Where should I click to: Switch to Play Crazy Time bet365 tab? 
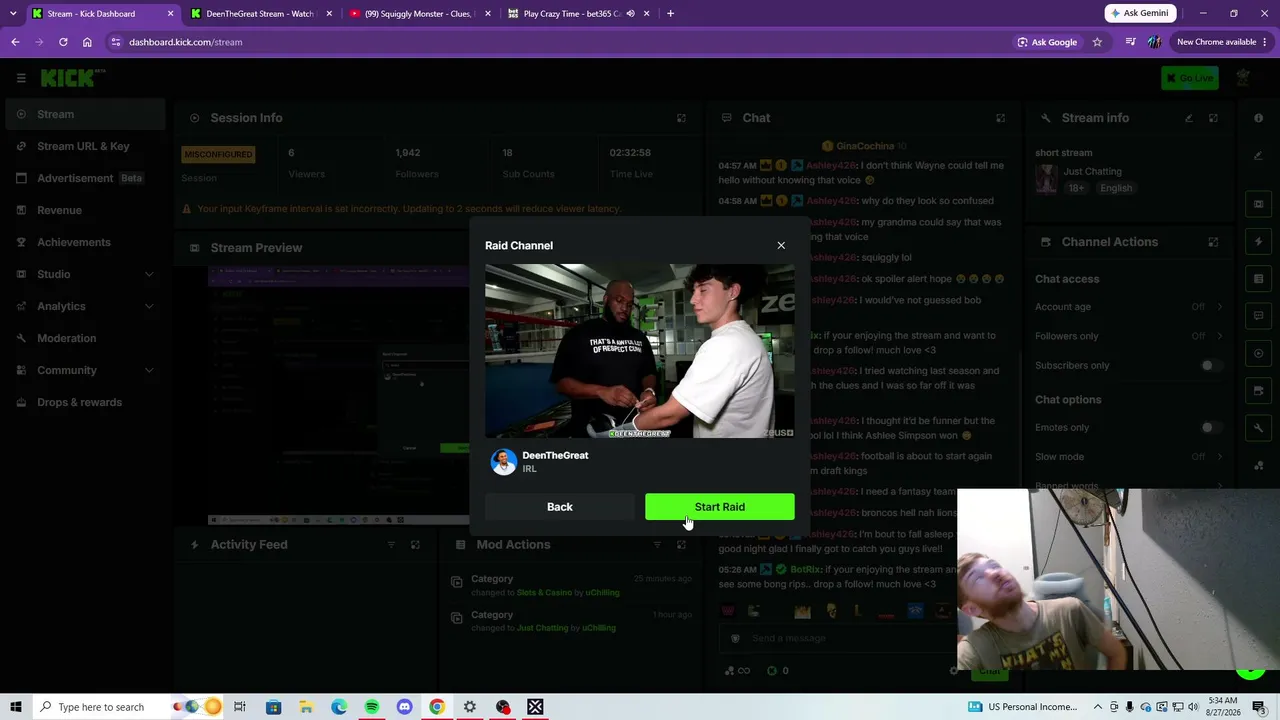point(578,14)
